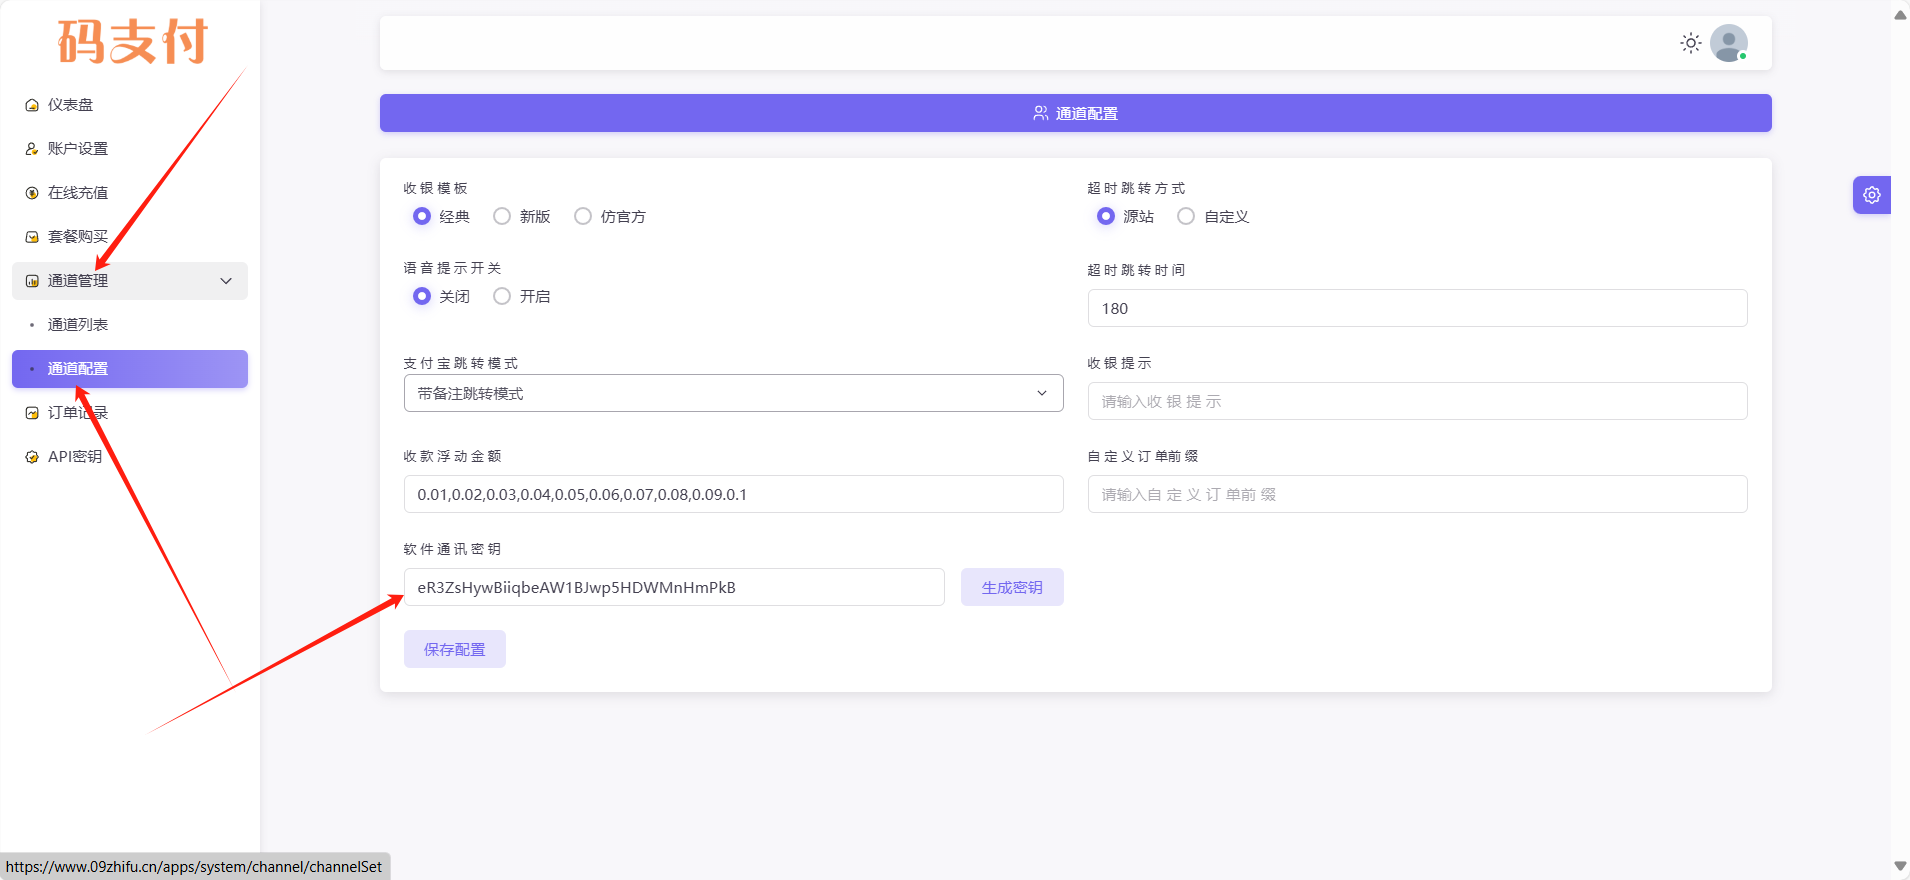Open API密钥 page
The image size is (1910, 880).
pos(130,457)
